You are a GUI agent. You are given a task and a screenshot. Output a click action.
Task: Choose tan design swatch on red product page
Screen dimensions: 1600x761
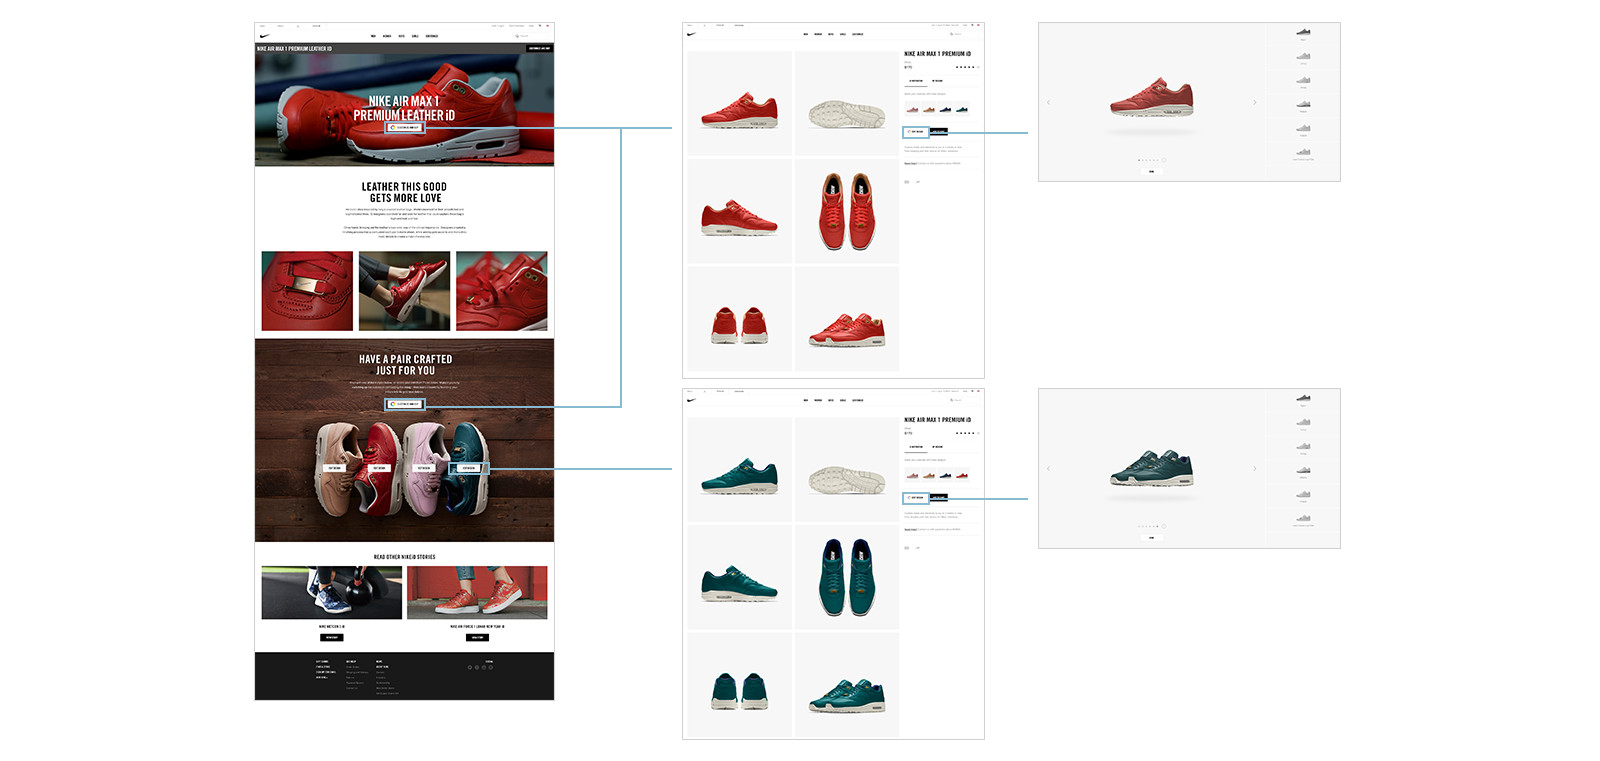point(929,108)
